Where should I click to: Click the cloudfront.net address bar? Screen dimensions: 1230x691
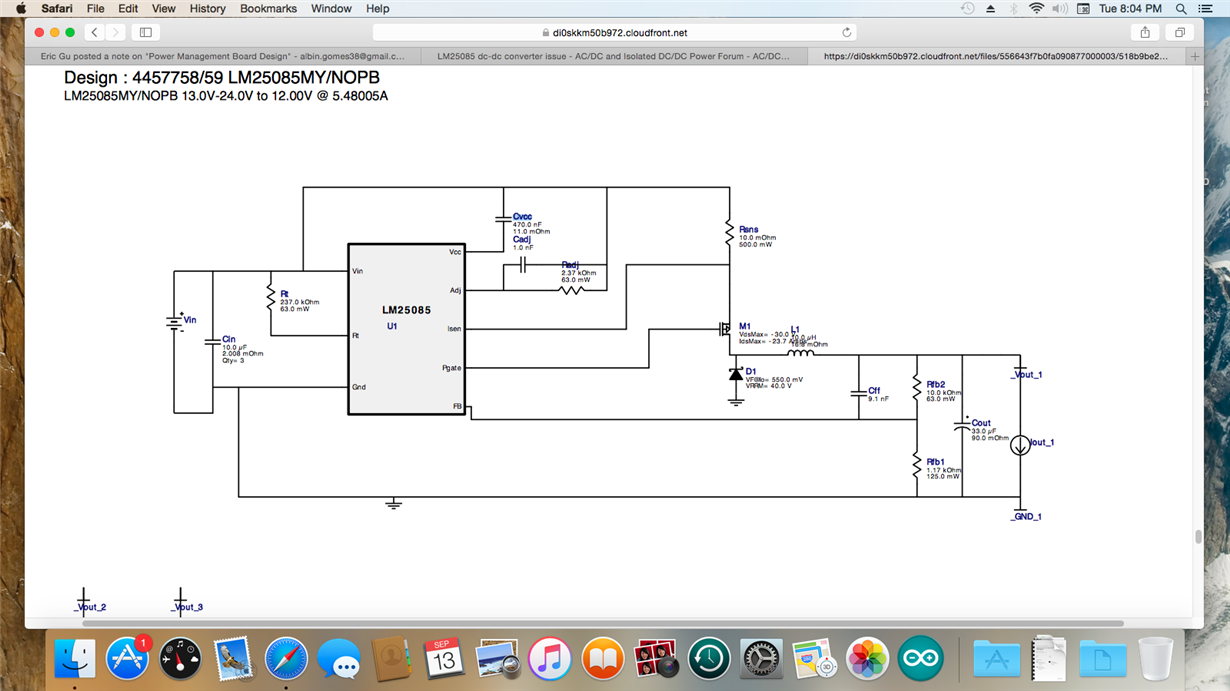click(x=614, y=33)
